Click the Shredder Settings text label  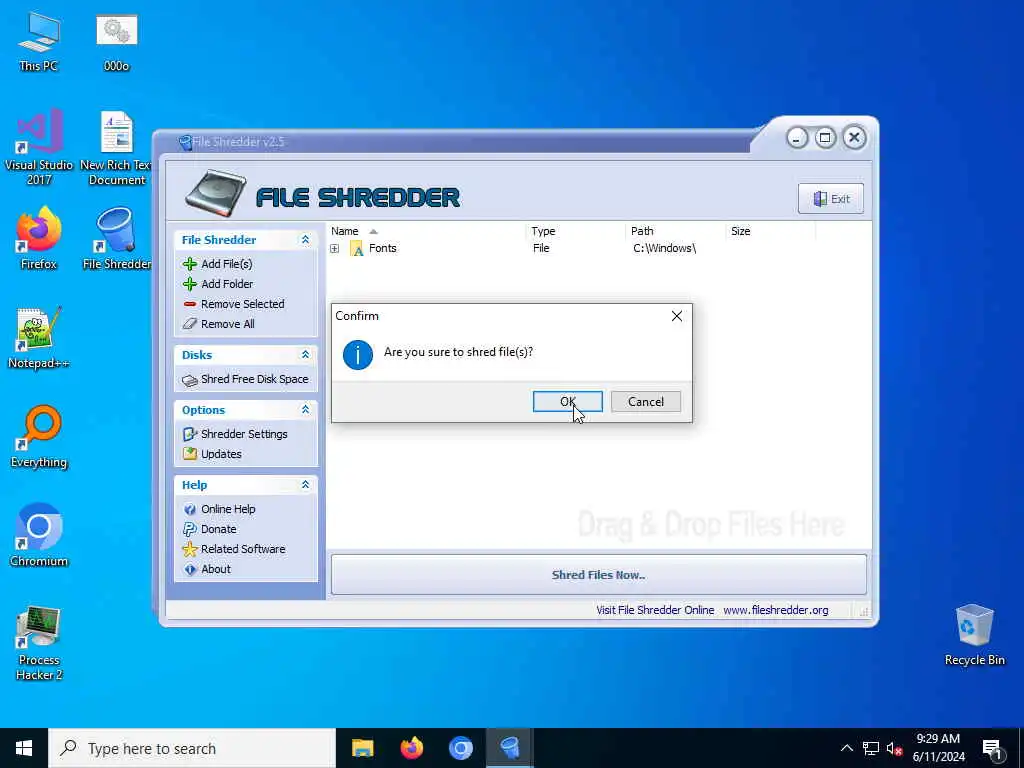(x=244, y=434)
